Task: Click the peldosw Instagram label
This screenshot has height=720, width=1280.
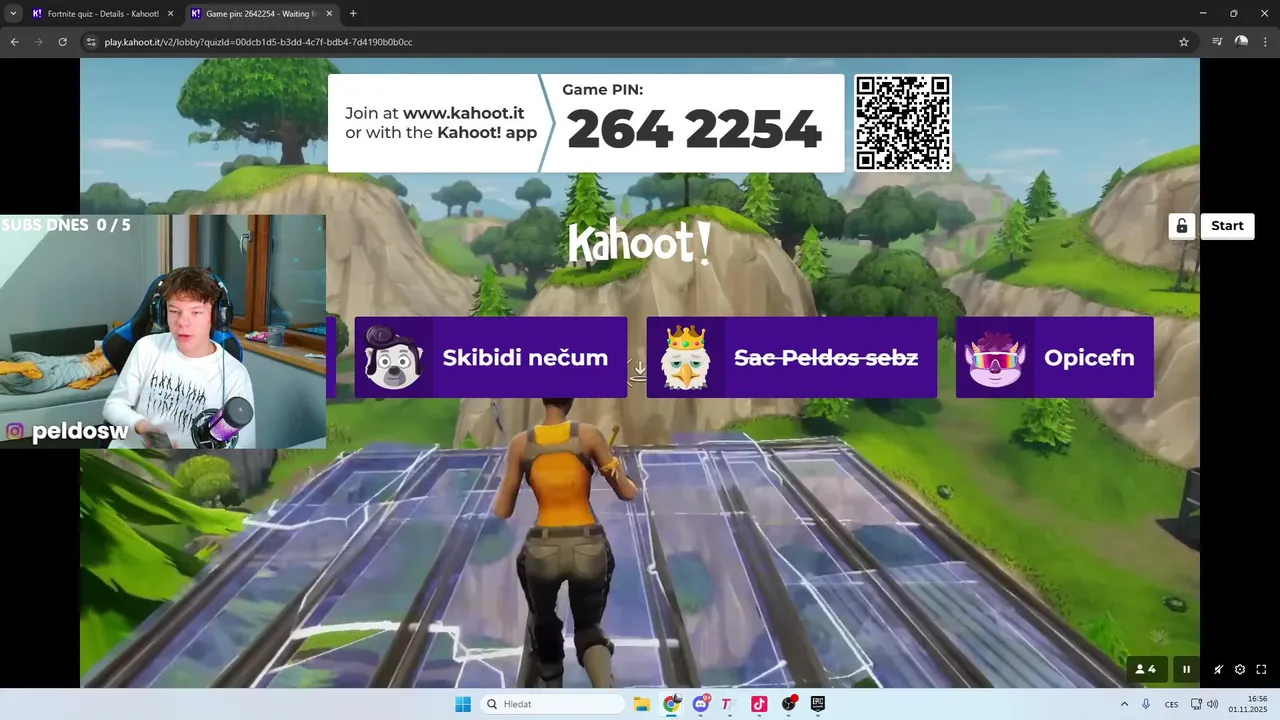Action: 68,431
